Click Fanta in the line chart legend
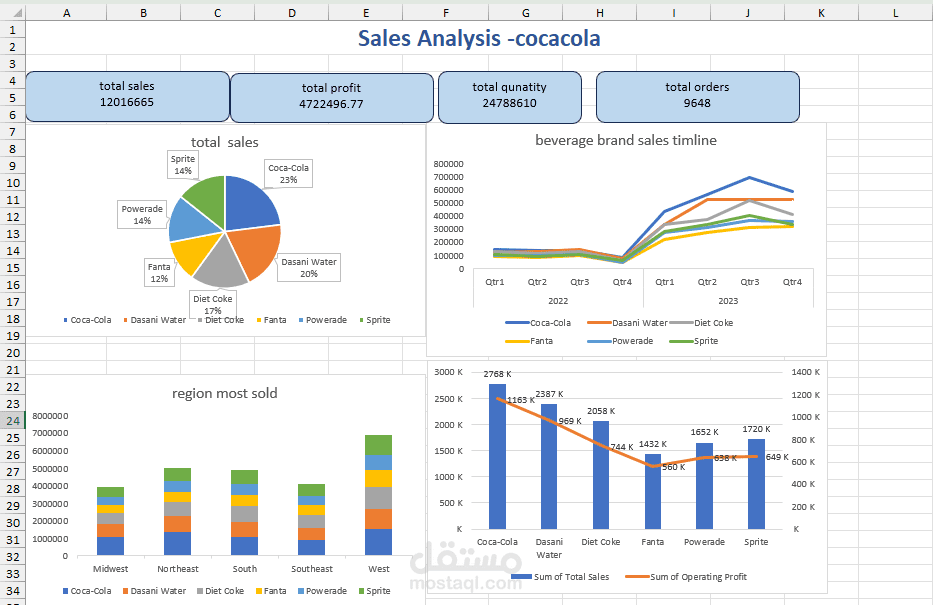 pyautogui.click(x=529, y=341)
